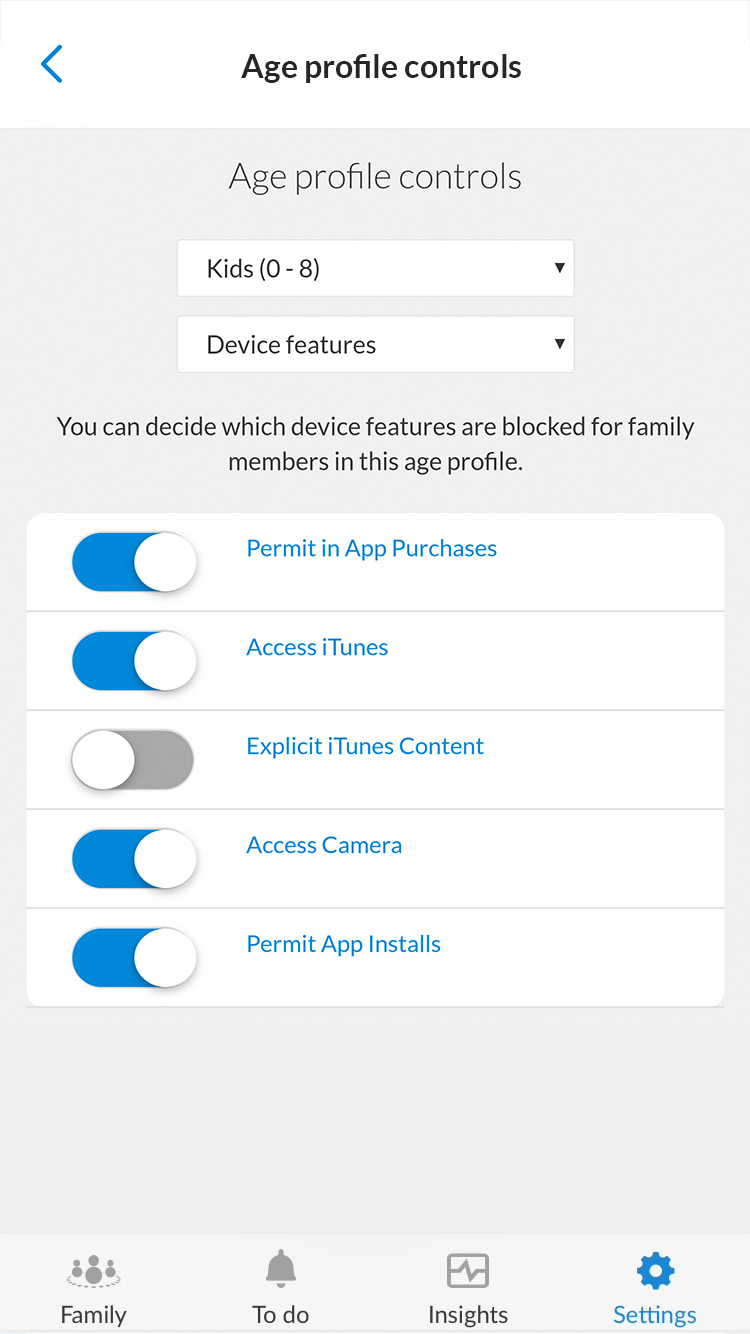Screen dimensions: 750x1334
Task: Open the Family people icon
Action: pyautogui.click(x=94, y=1271)
